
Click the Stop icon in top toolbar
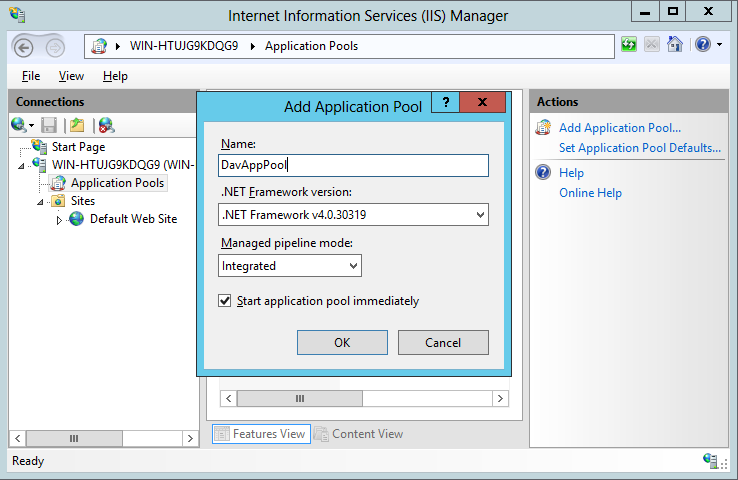point(652,45)
